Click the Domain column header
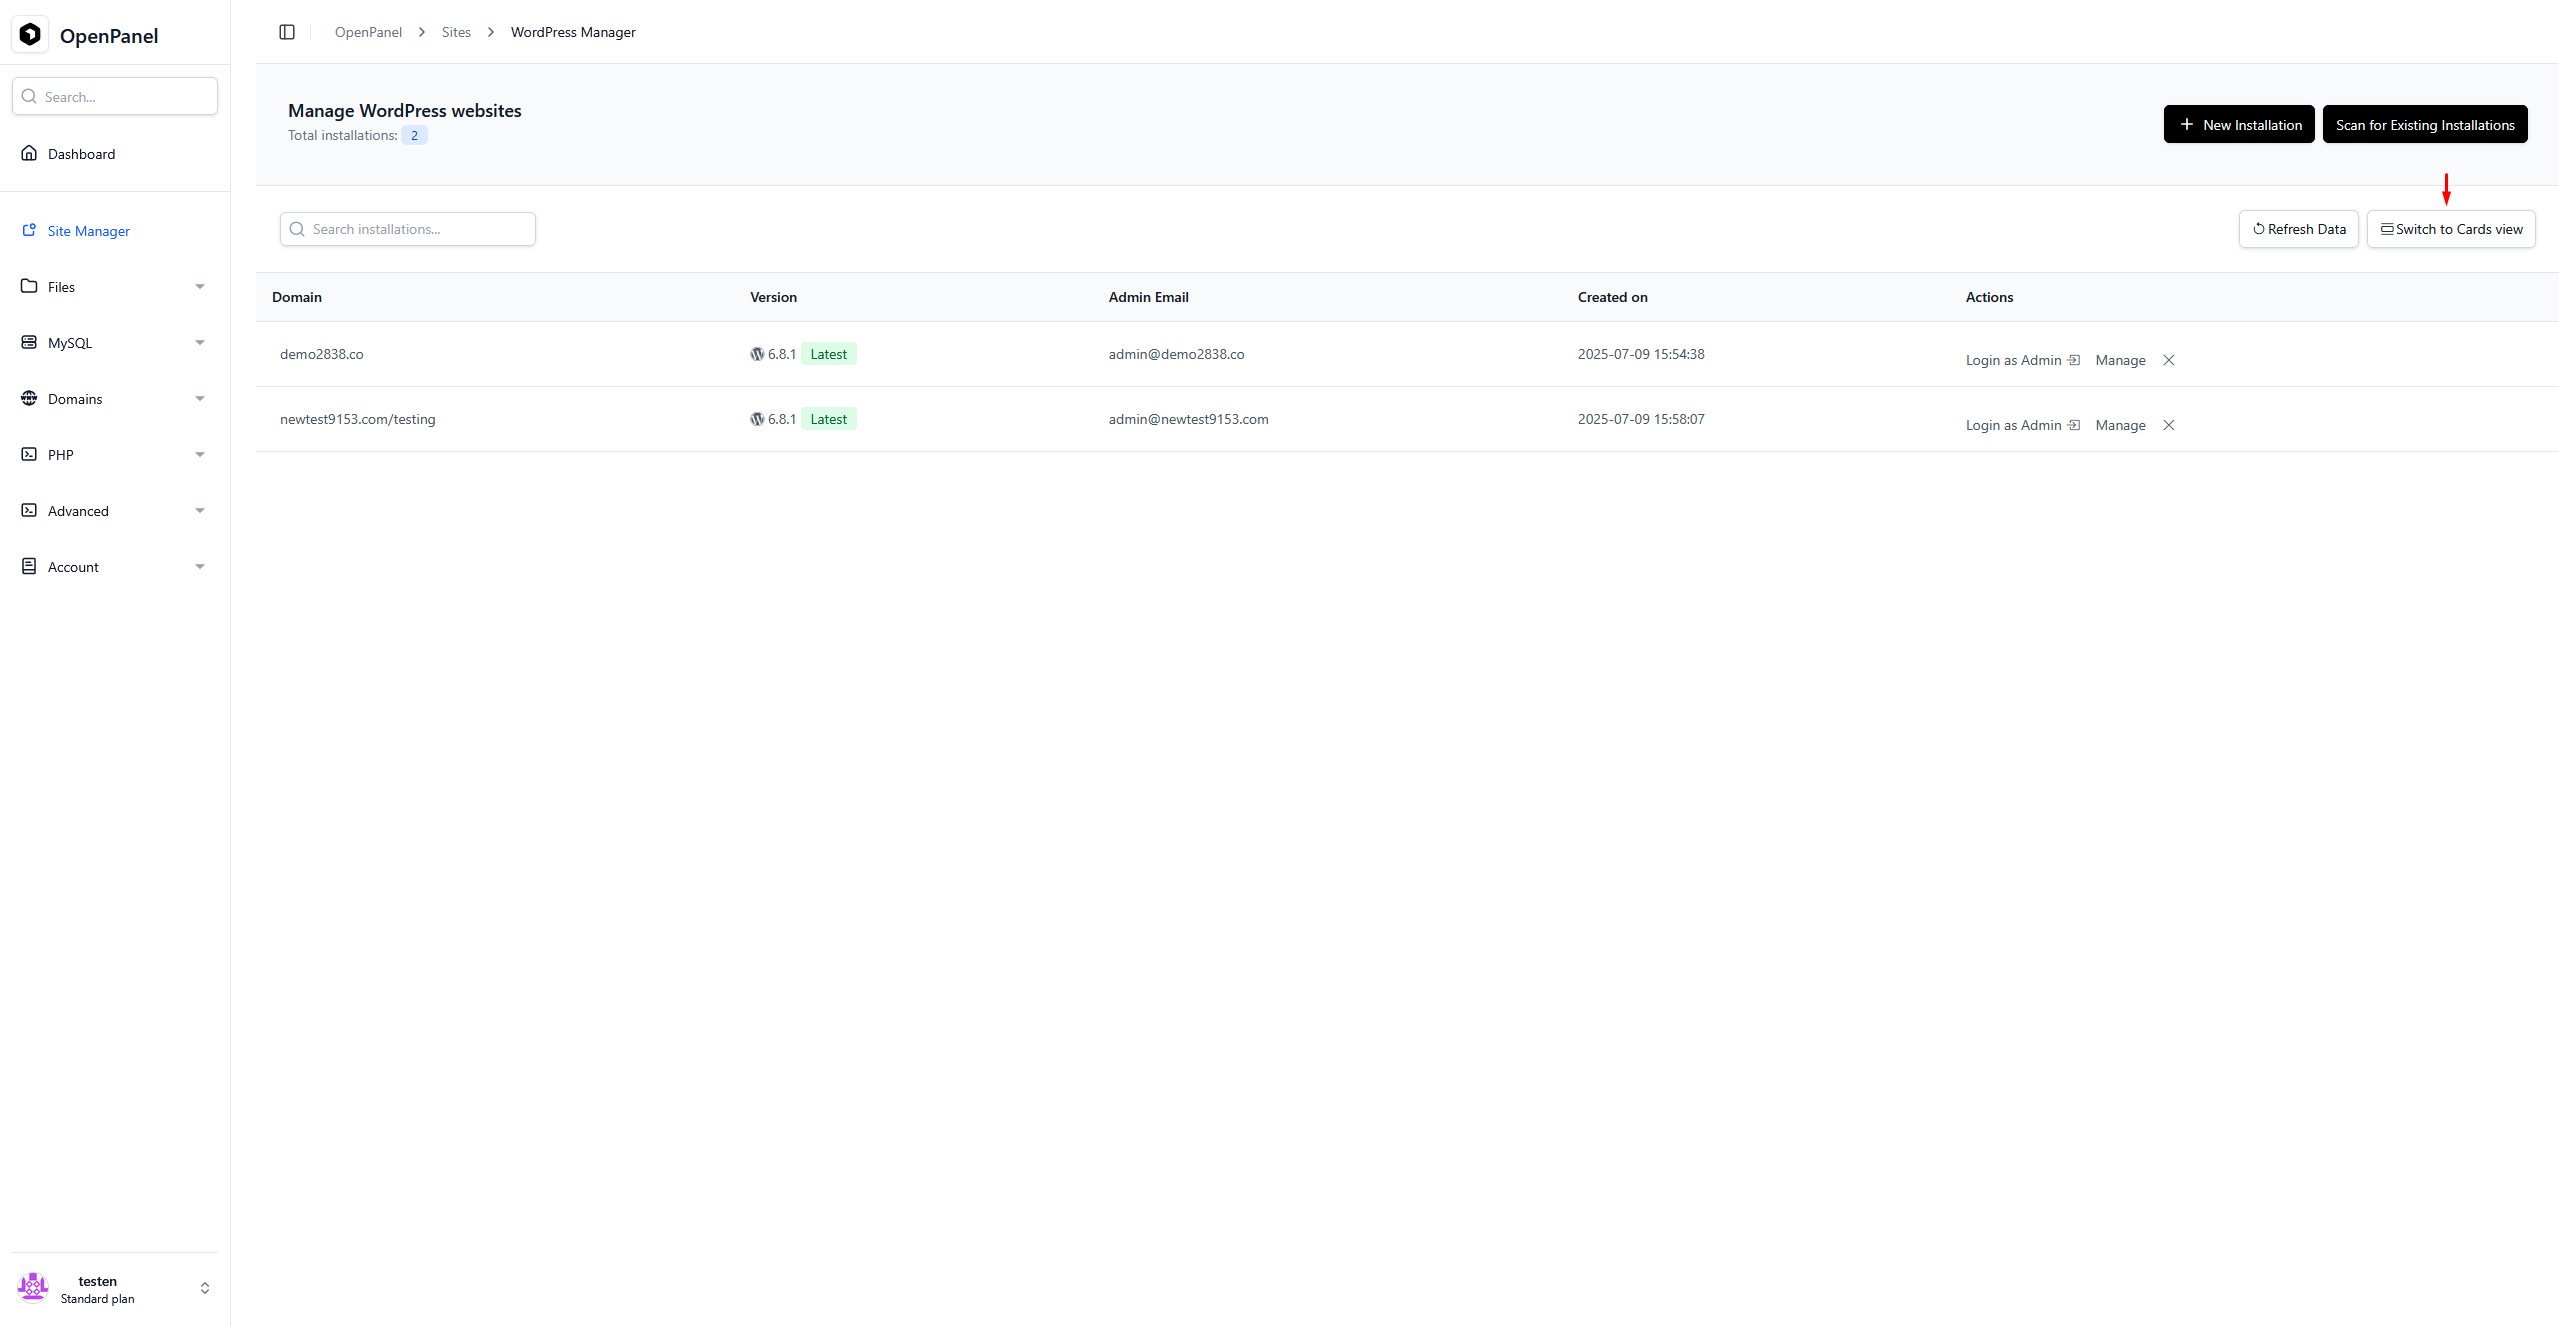2559x1326 pixels. (x=297, y=297)
